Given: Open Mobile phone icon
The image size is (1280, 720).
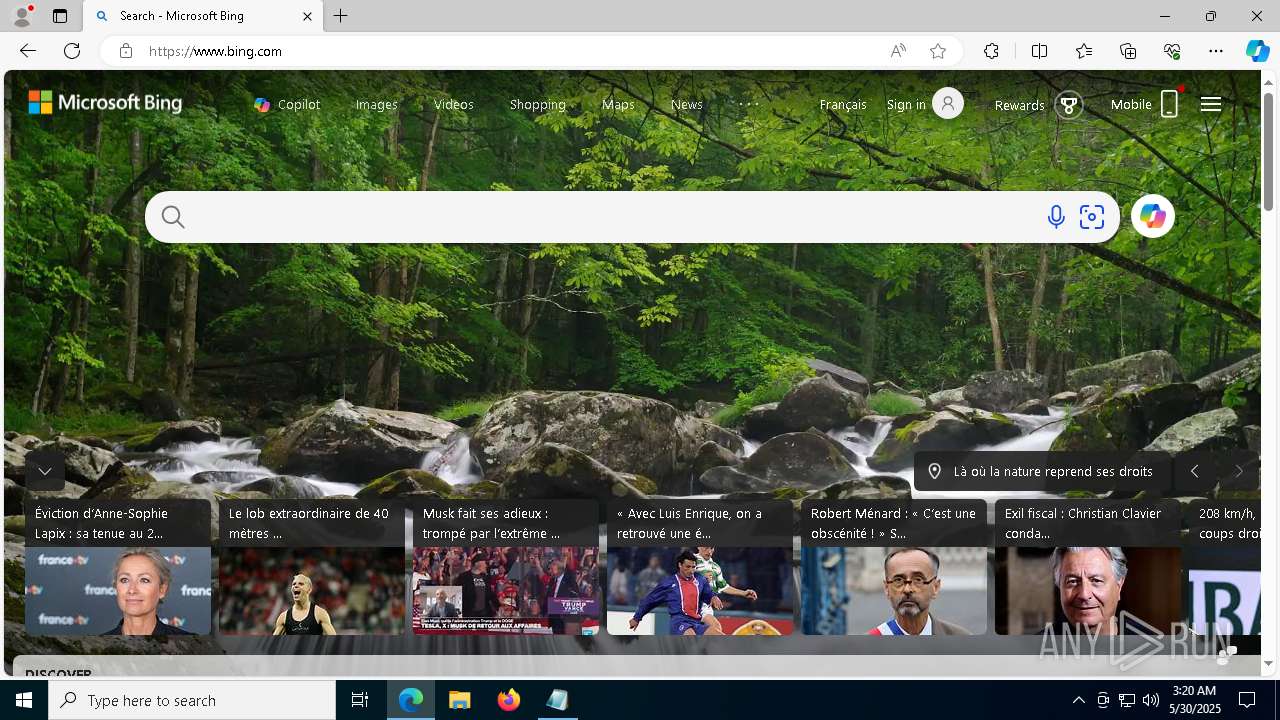Looking at the screenshot, I should click(x=1169, y=104).
